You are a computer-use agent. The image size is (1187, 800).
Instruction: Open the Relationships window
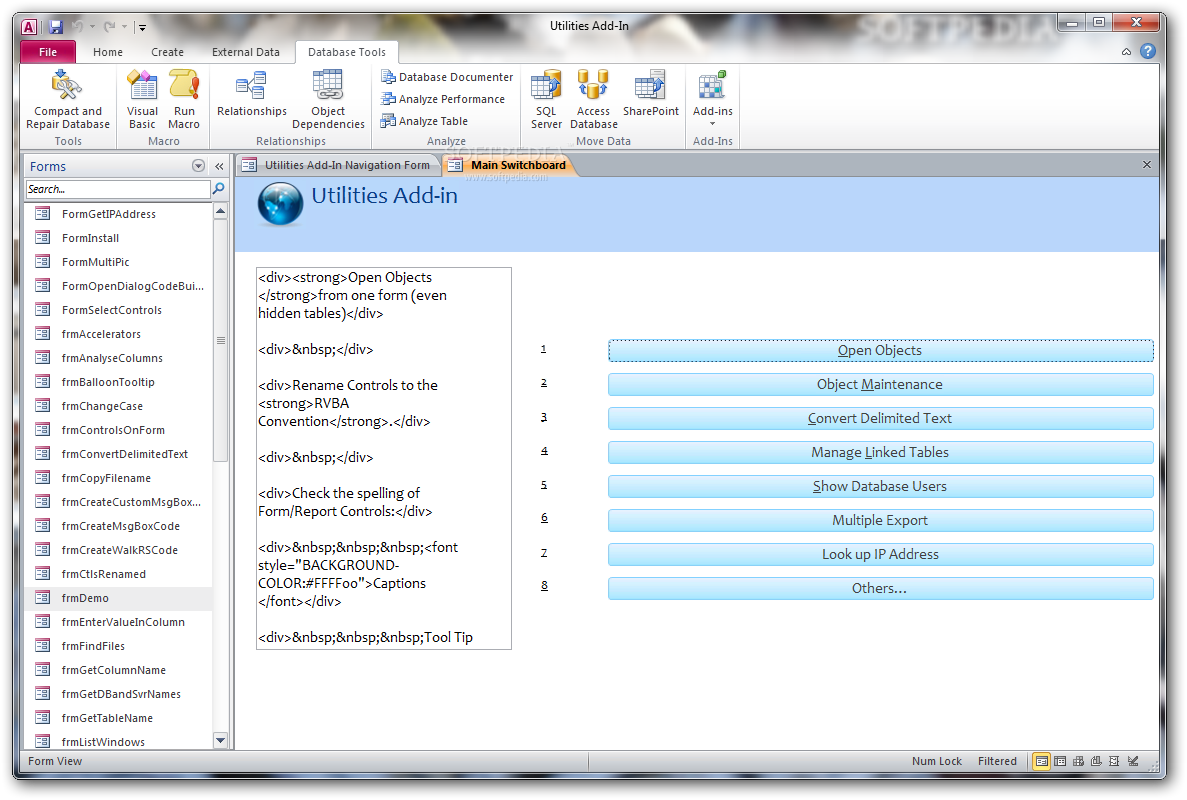252,94
